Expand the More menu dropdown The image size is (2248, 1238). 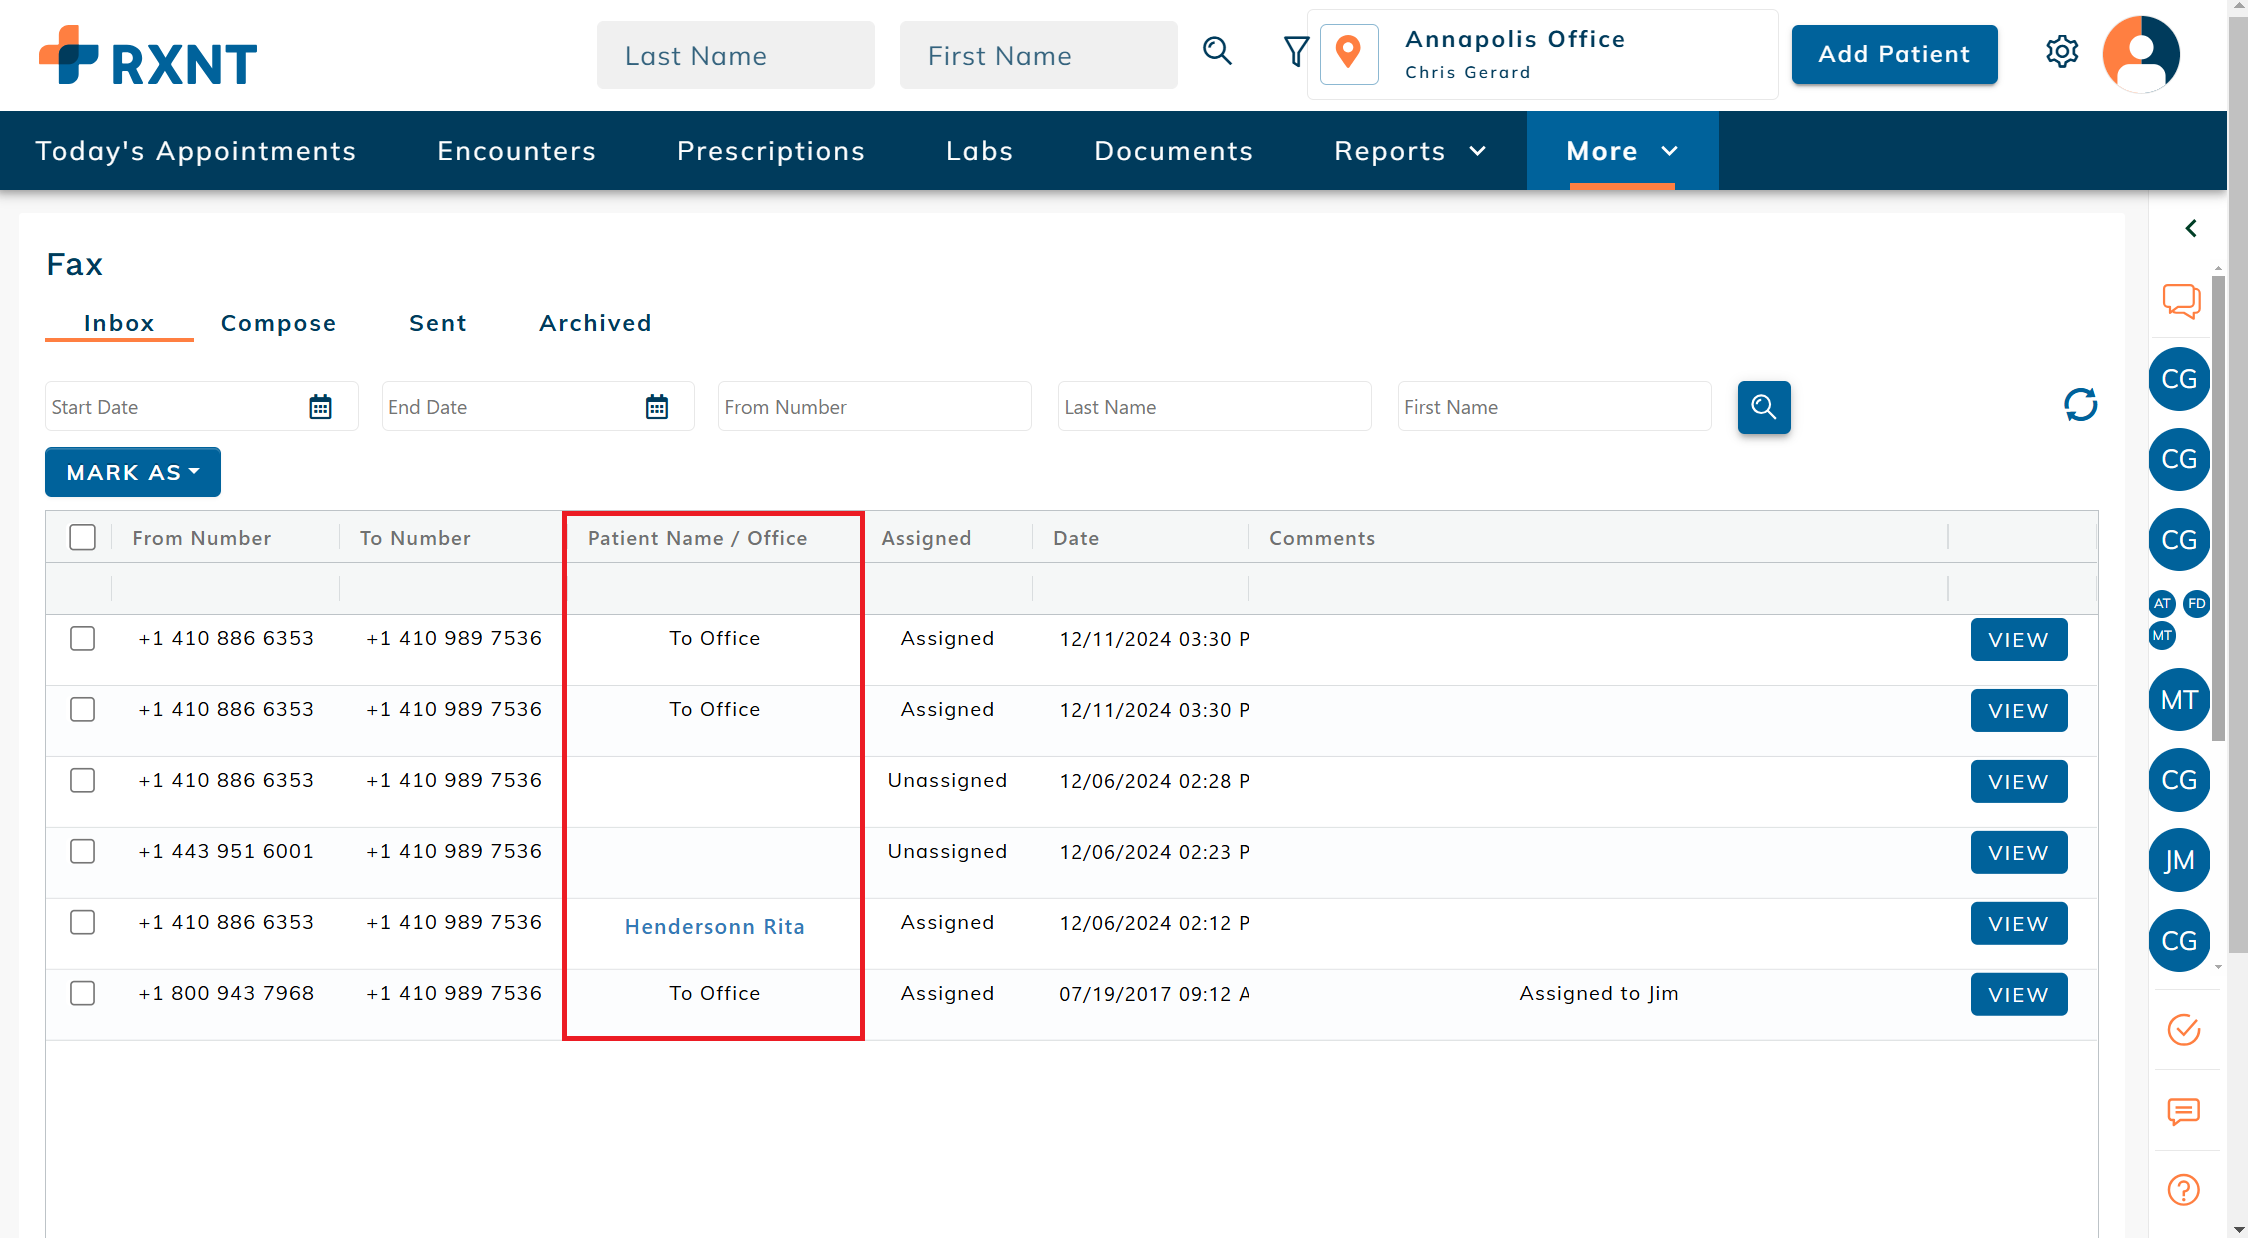(x=1622, y=151)
